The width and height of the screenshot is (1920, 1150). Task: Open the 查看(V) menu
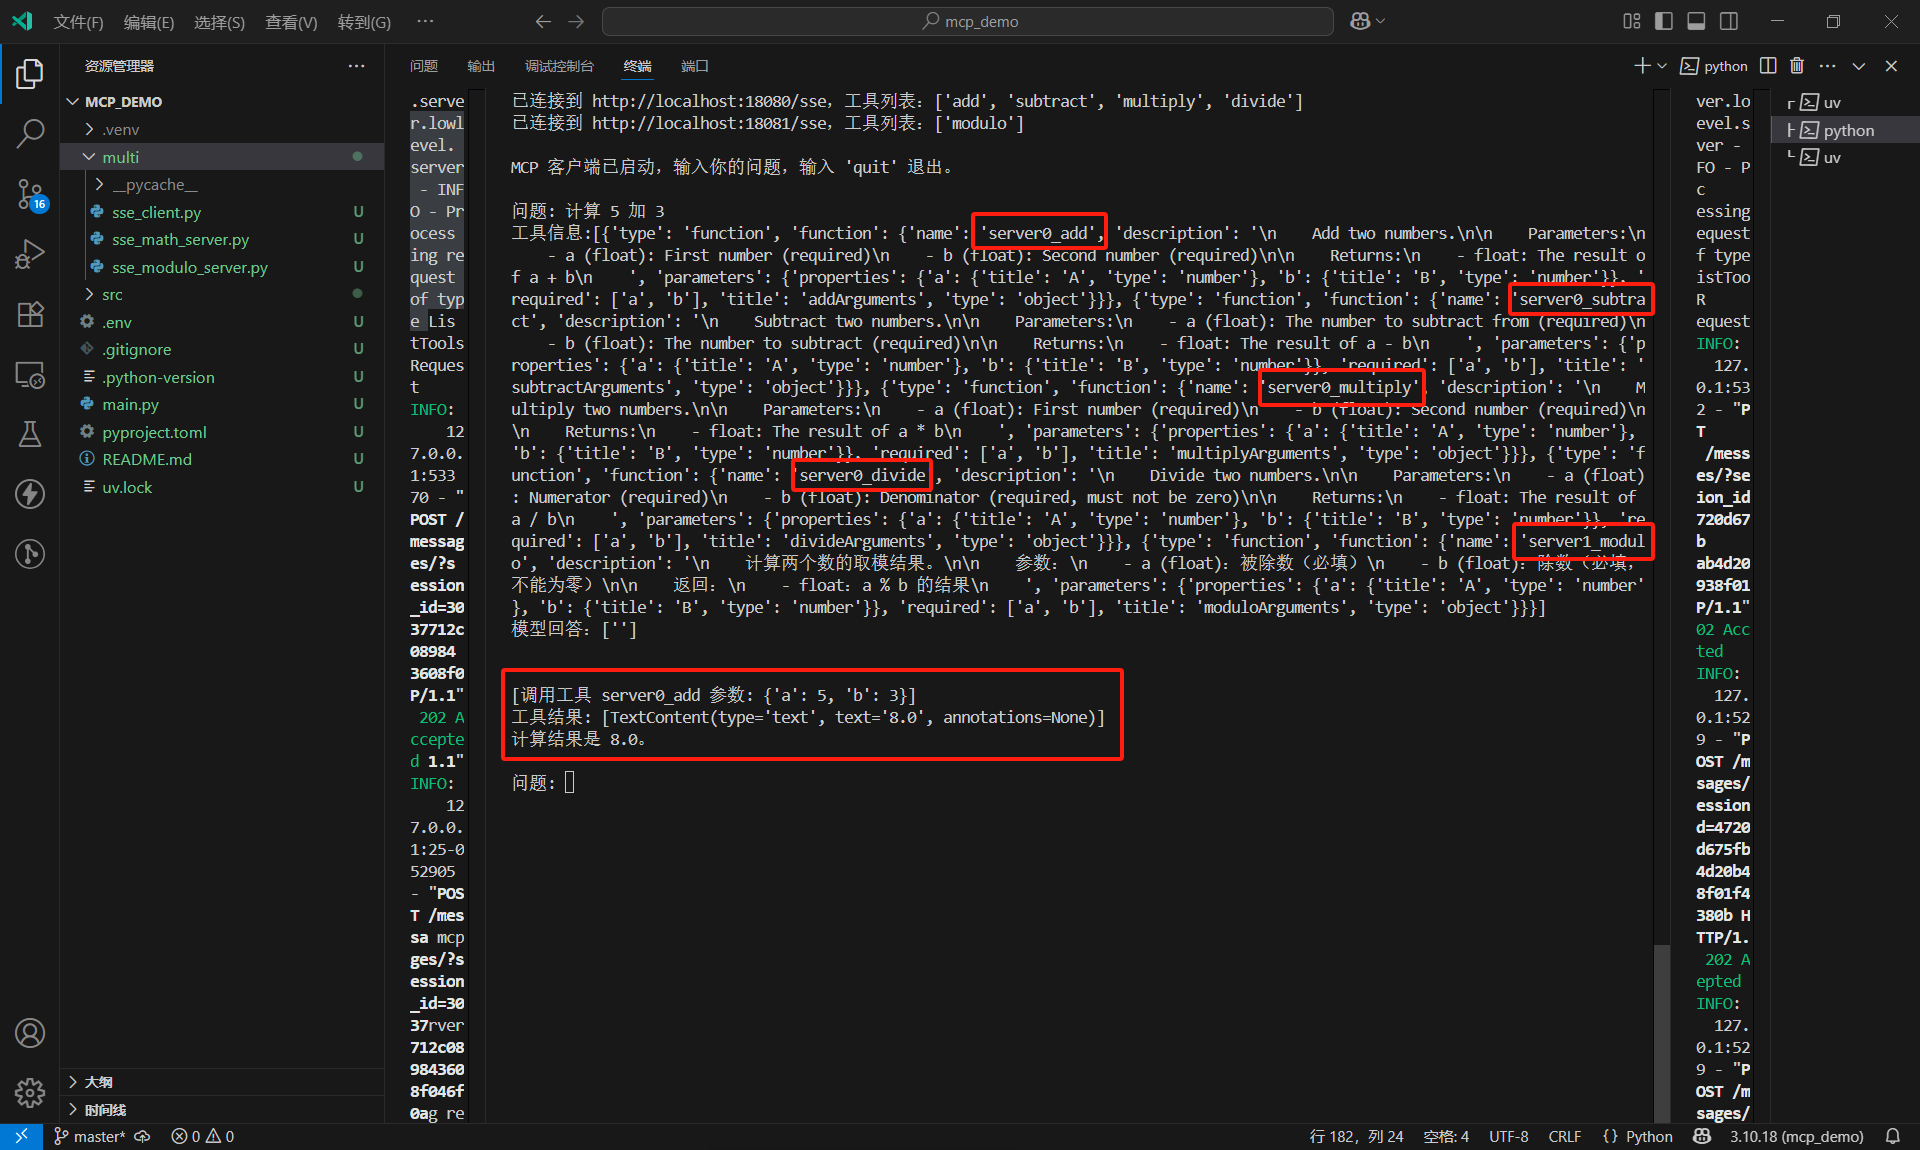tap(291, 22)
